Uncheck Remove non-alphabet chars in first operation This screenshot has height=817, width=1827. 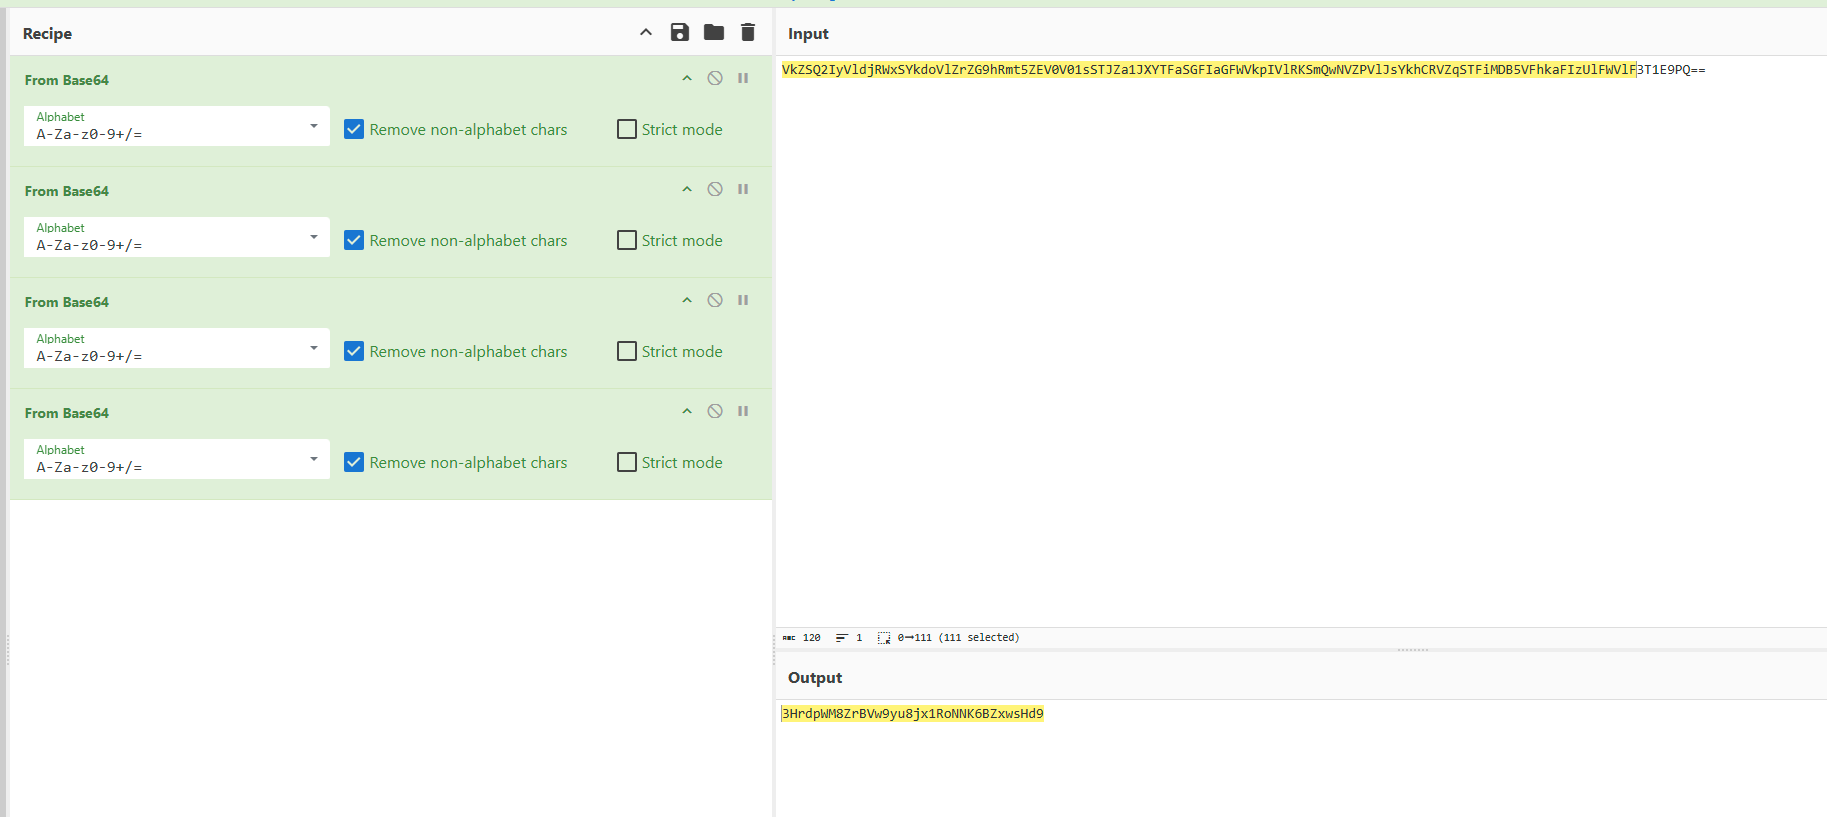(354, 129)
